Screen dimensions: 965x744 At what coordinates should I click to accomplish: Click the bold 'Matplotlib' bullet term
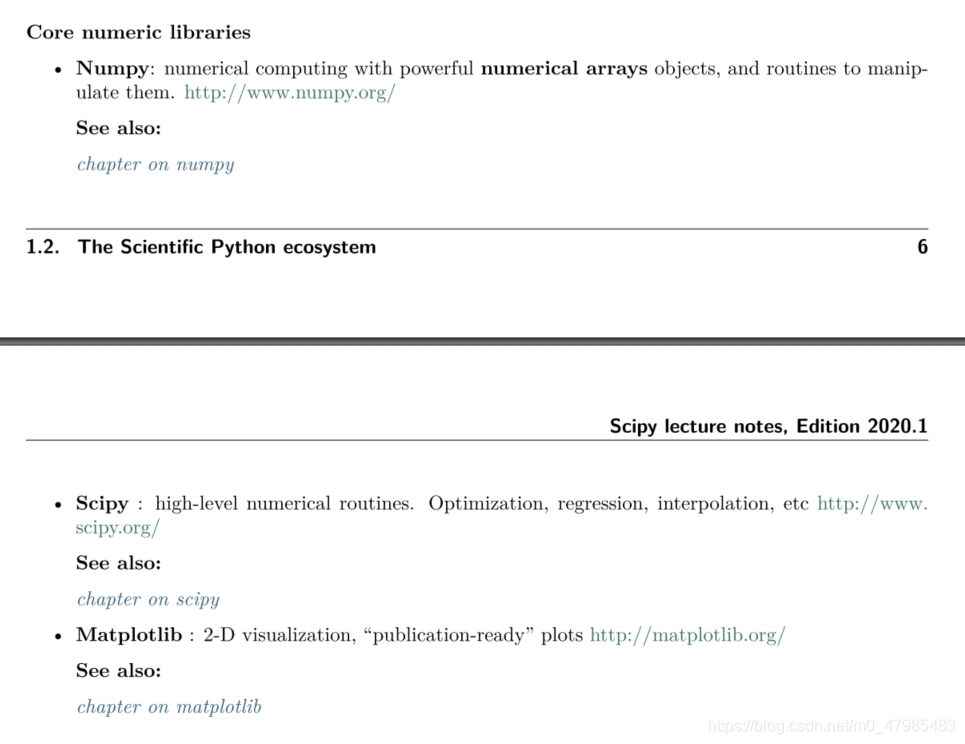click(129, 635)
